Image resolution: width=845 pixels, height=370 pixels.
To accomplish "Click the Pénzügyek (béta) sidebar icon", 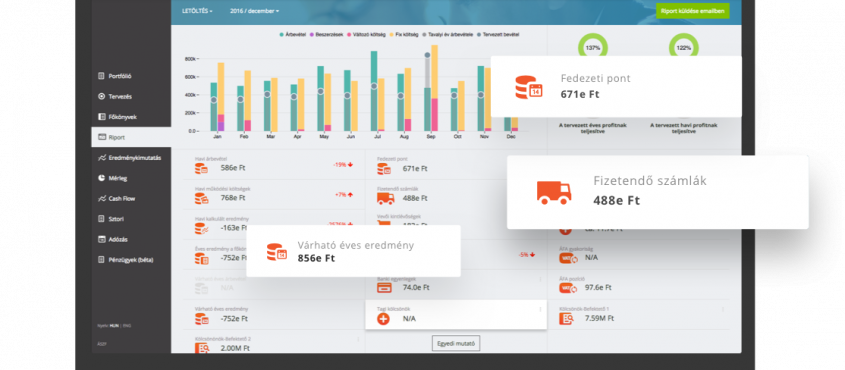I will (x=101, y=260).
